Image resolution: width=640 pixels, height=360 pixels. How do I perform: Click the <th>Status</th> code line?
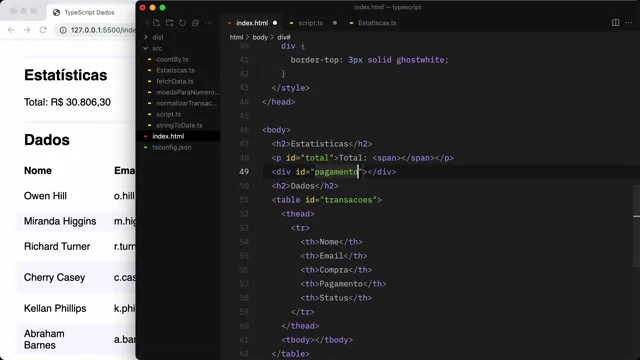pyautogui.click(x=336, y=298)
